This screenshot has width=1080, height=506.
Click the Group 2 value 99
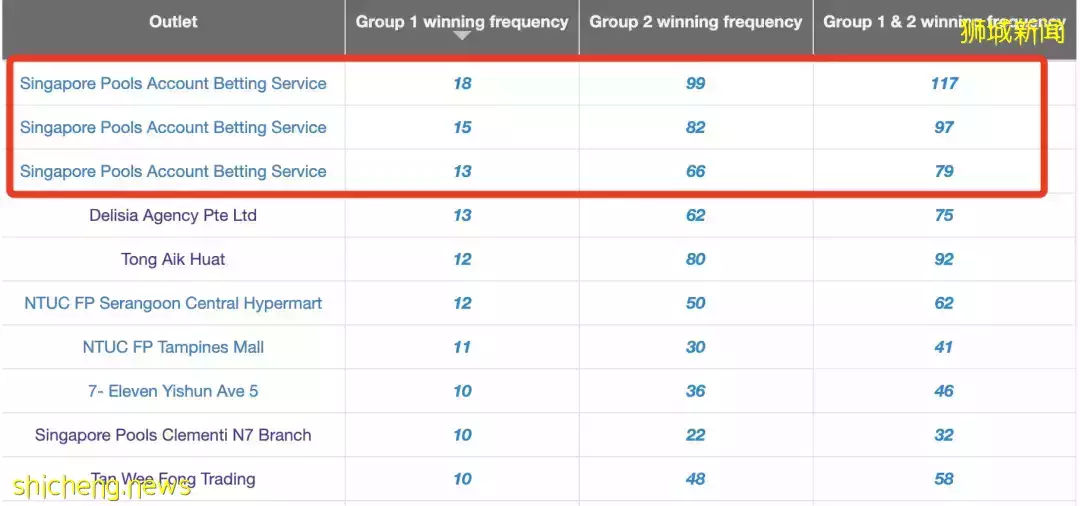(696, 83)
